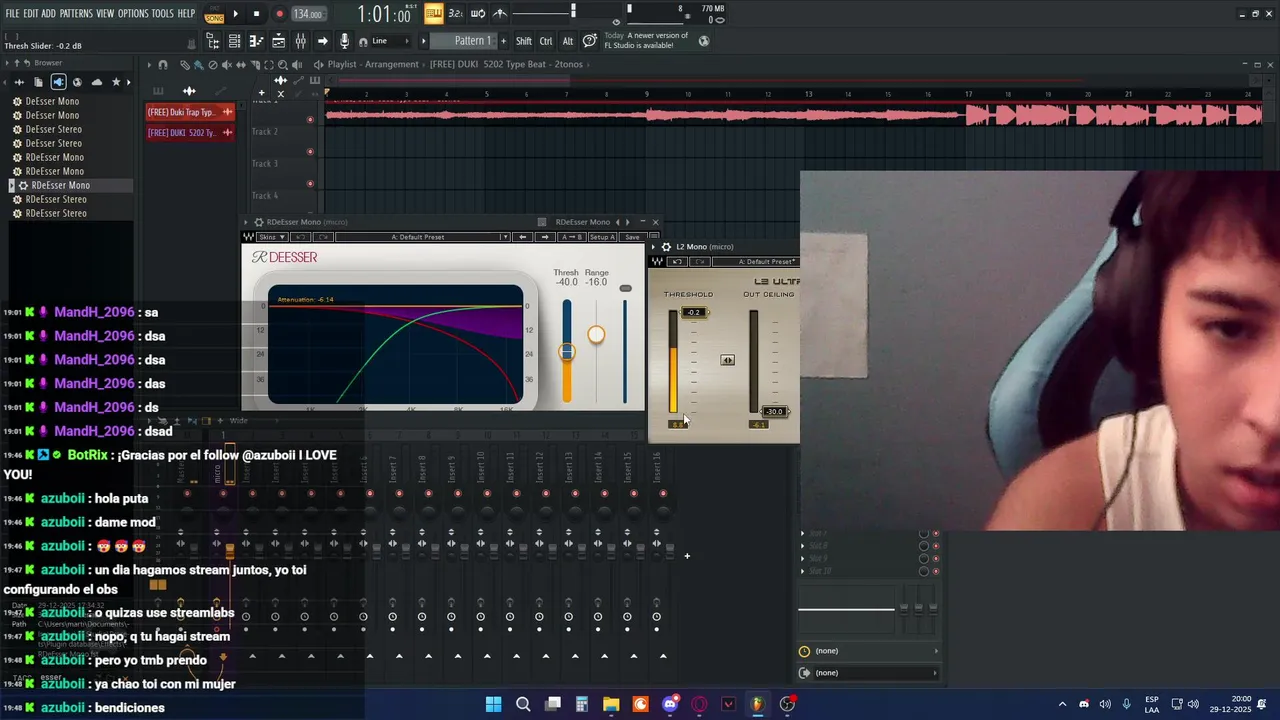
Task: Click the undo arrow in RDeEsser toolbar
Action: point(300,237)
